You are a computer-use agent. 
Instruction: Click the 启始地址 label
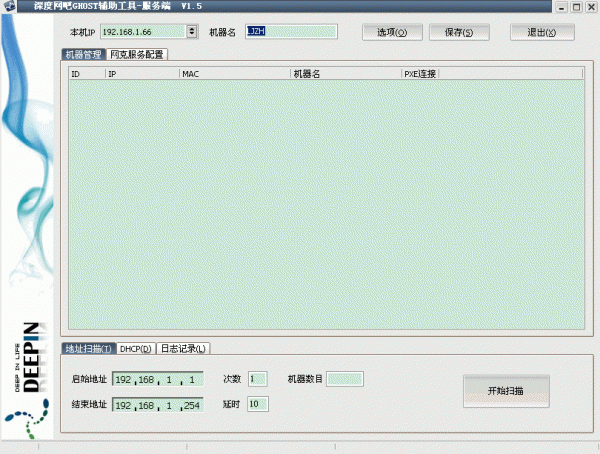coord(89,379)
